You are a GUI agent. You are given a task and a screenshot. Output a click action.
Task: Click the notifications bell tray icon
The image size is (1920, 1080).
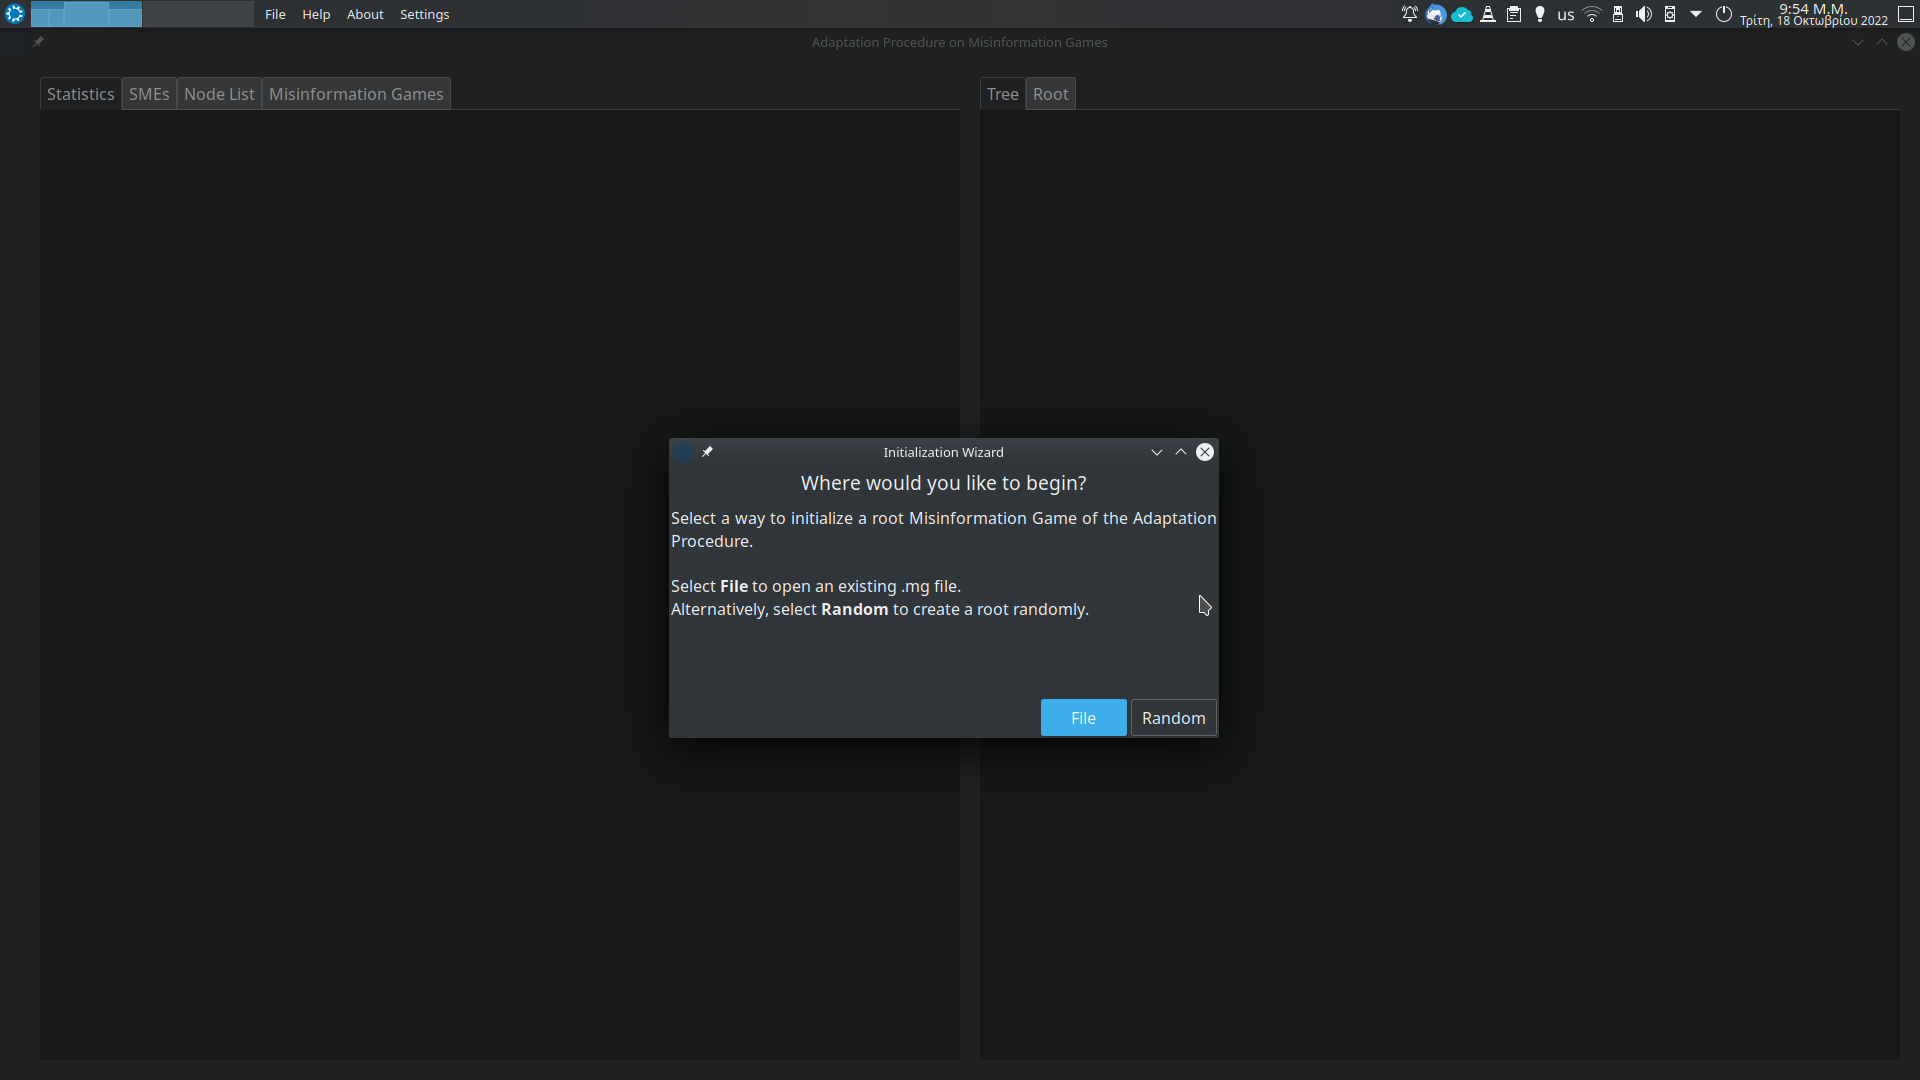coord(1410,14)
